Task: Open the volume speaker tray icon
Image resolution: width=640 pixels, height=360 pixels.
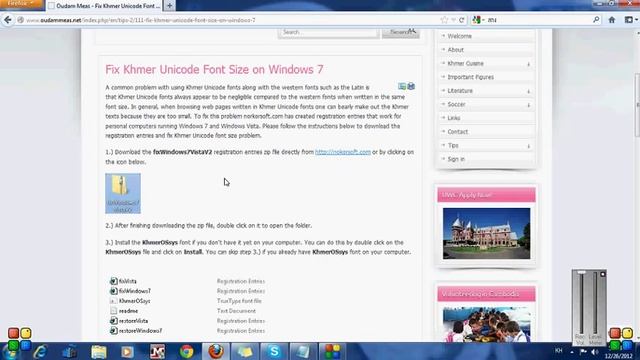Action: tap(595, 351)
